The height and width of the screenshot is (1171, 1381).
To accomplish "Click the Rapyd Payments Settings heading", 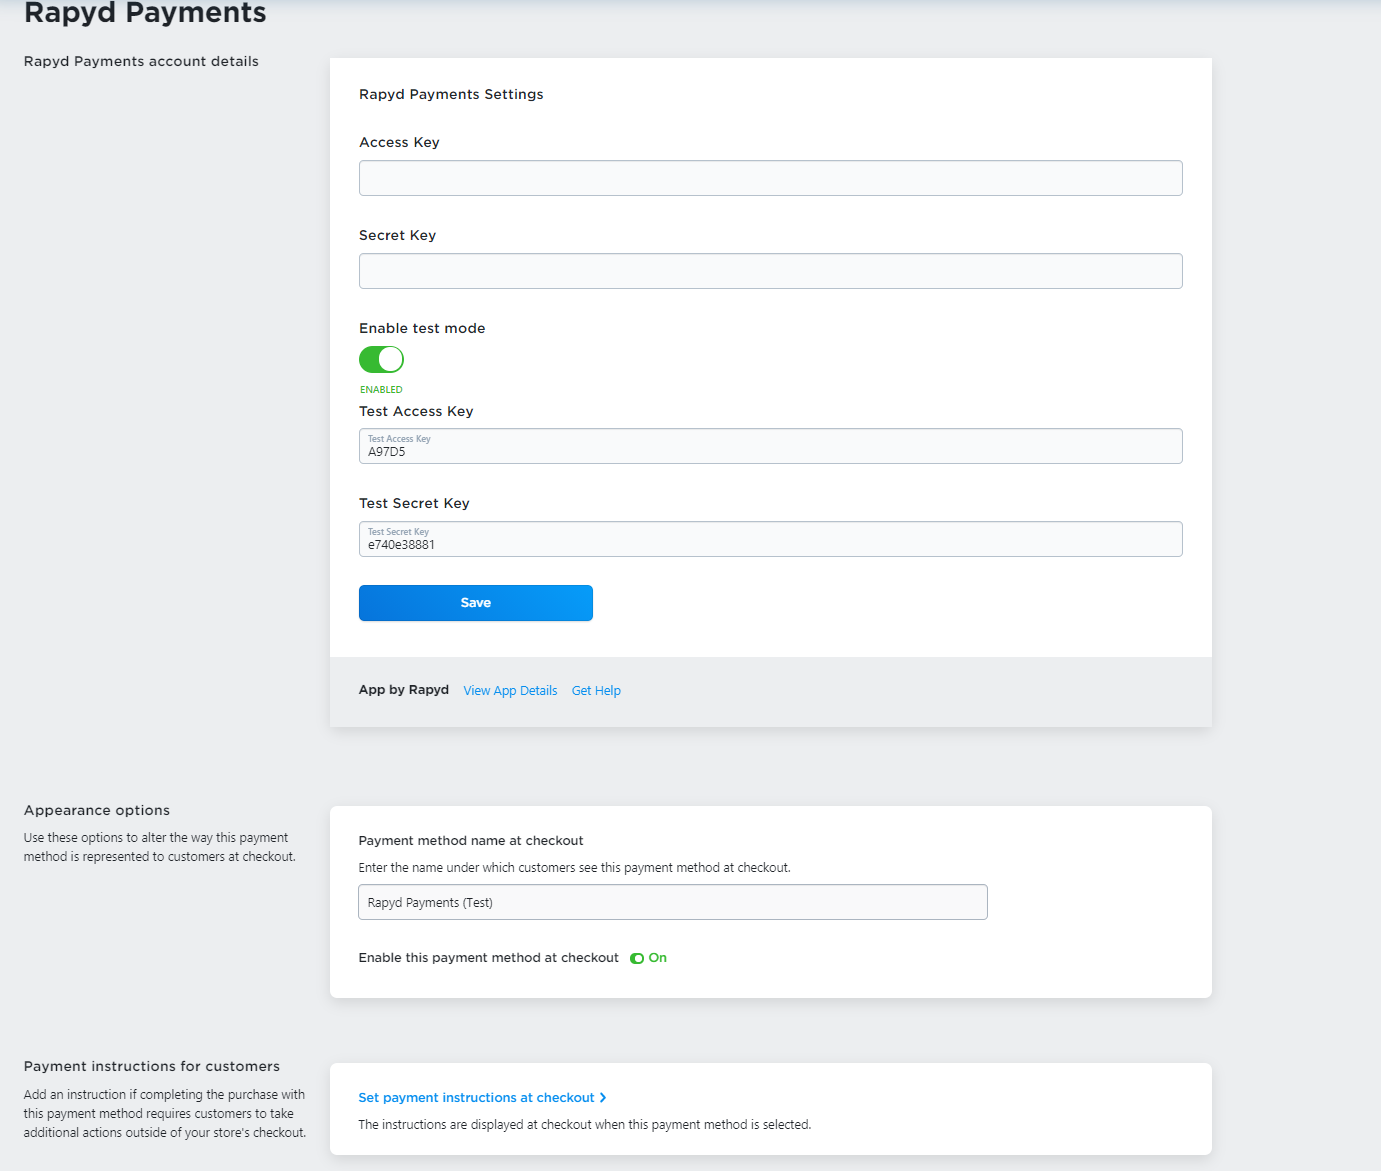I will pyautogui.click(x=451, y=94).
